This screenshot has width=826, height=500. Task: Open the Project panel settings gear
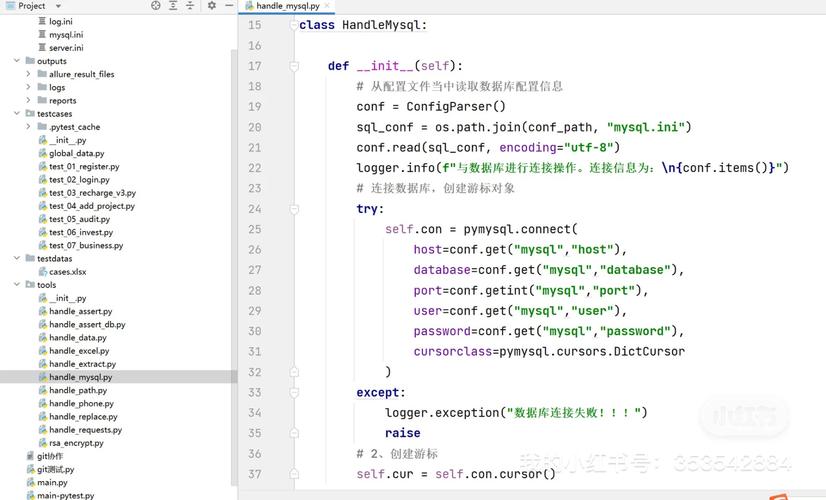(212, 5)
